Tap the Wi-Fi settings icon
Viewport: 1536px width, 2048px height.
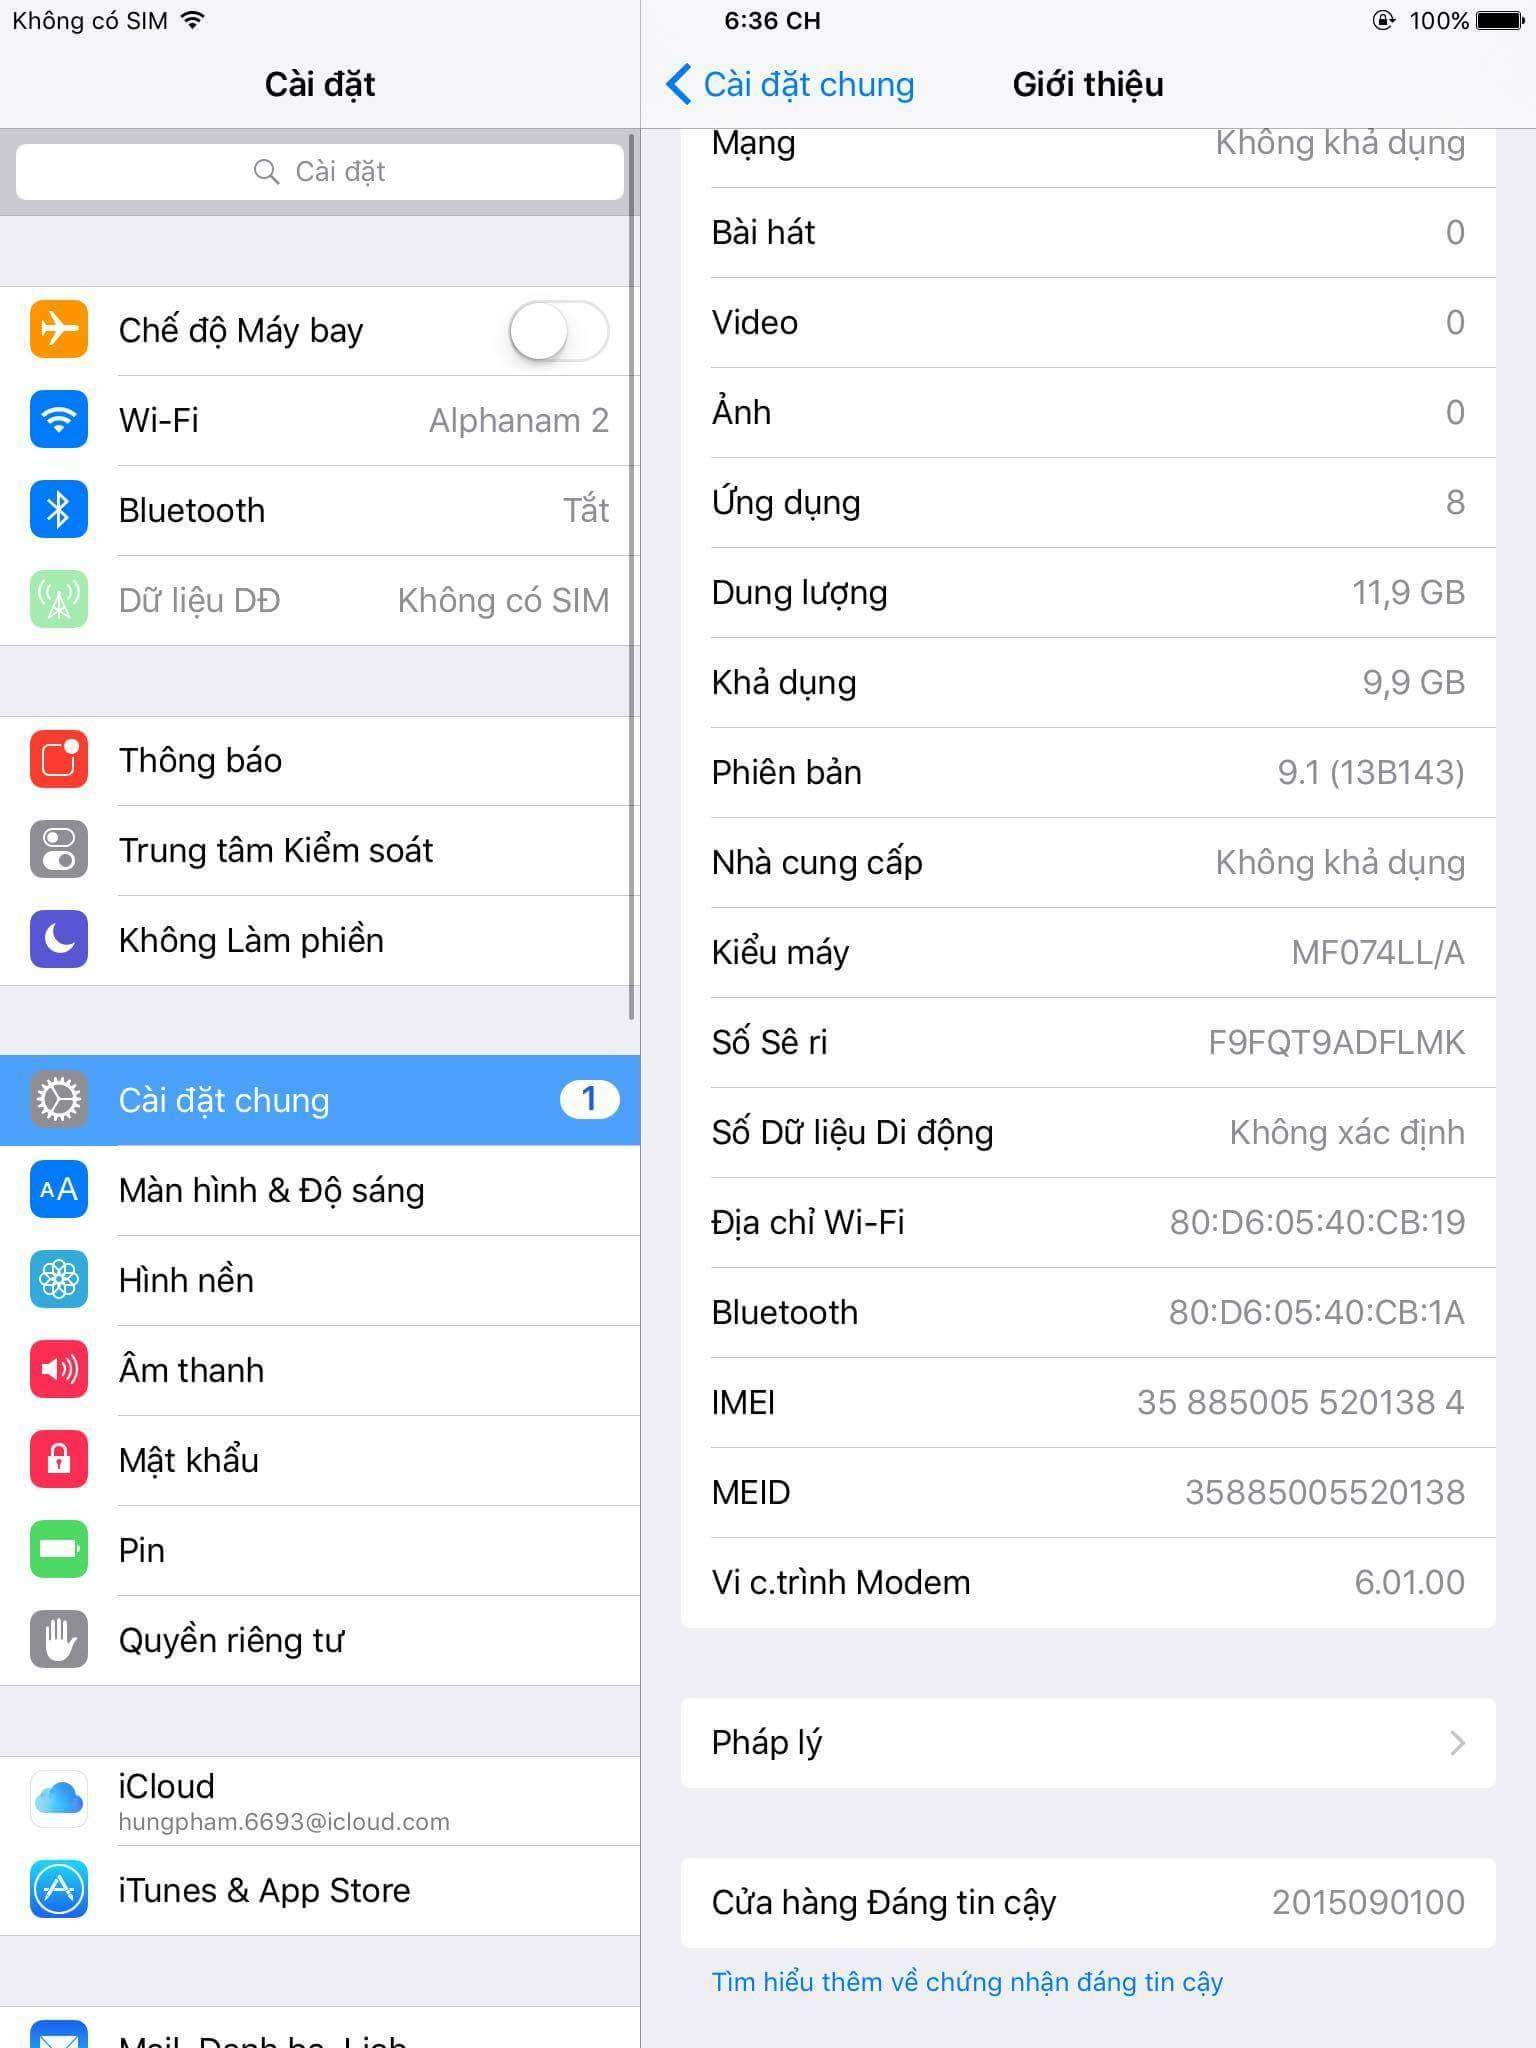pos(59,419)
